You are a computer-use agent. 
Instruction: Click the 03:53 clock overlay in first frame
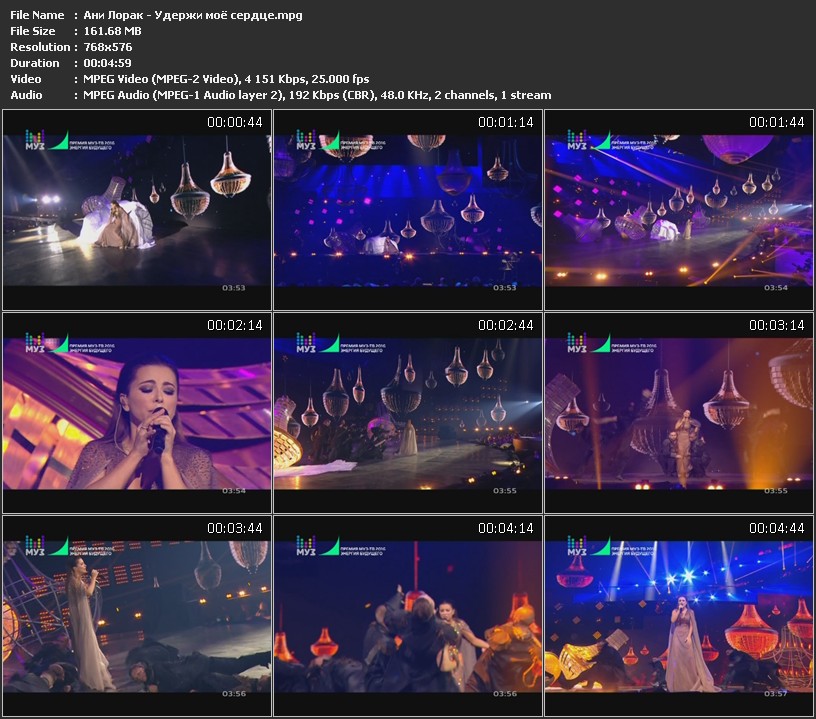point(234,288)
